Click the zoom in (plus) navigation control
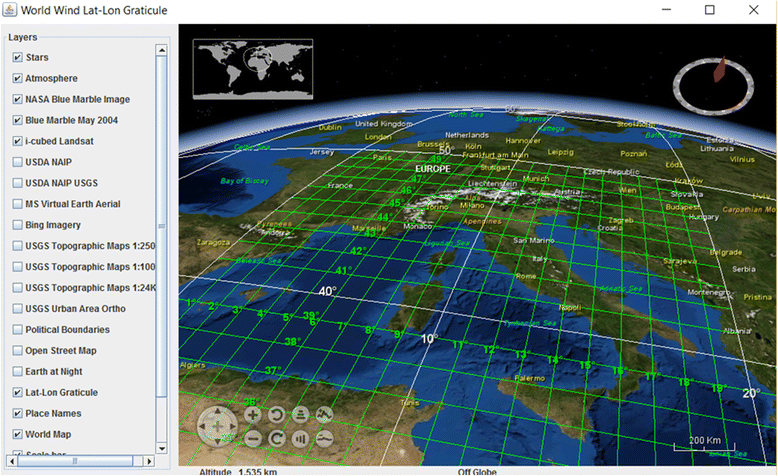778x476 pixels. tap(253, 414)
